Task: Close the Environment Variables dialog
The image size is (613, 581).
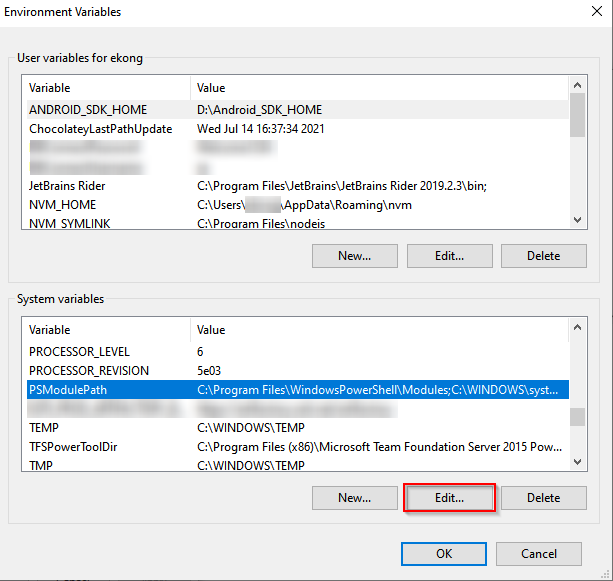Action: 594,12
